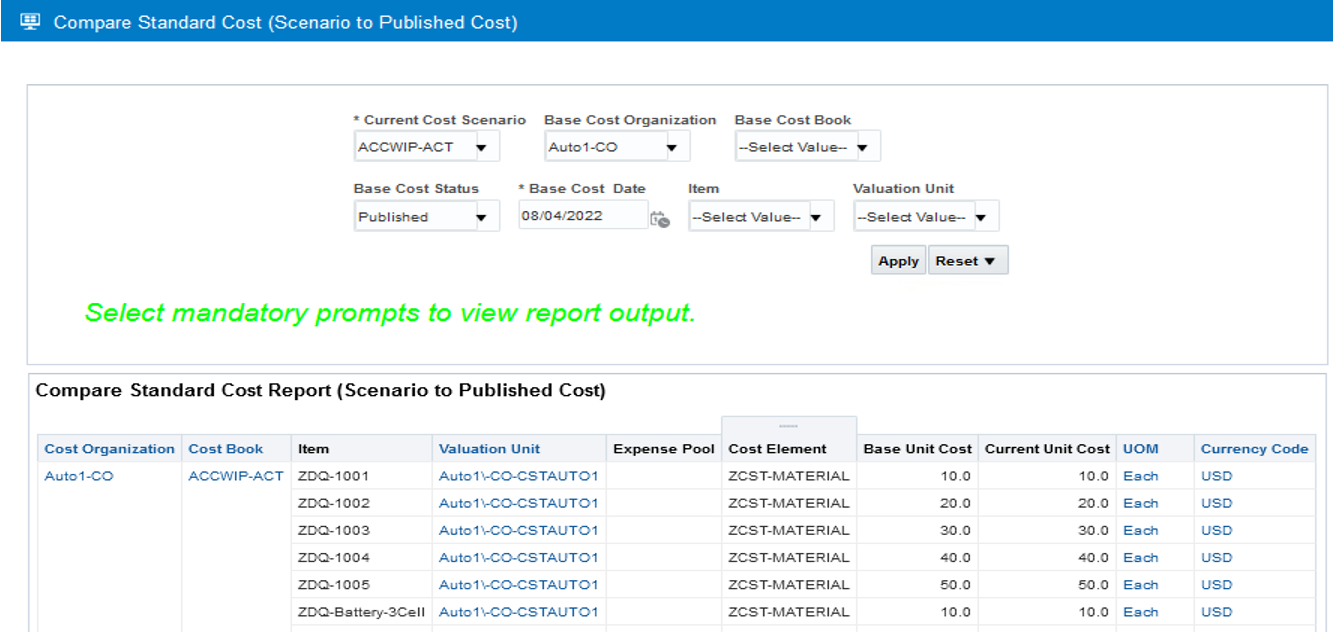Viewport: 1334px width, 632px height.
Task: Open valuation unit link in ZDQ-1001 row
Action: (x=518, y=476)
